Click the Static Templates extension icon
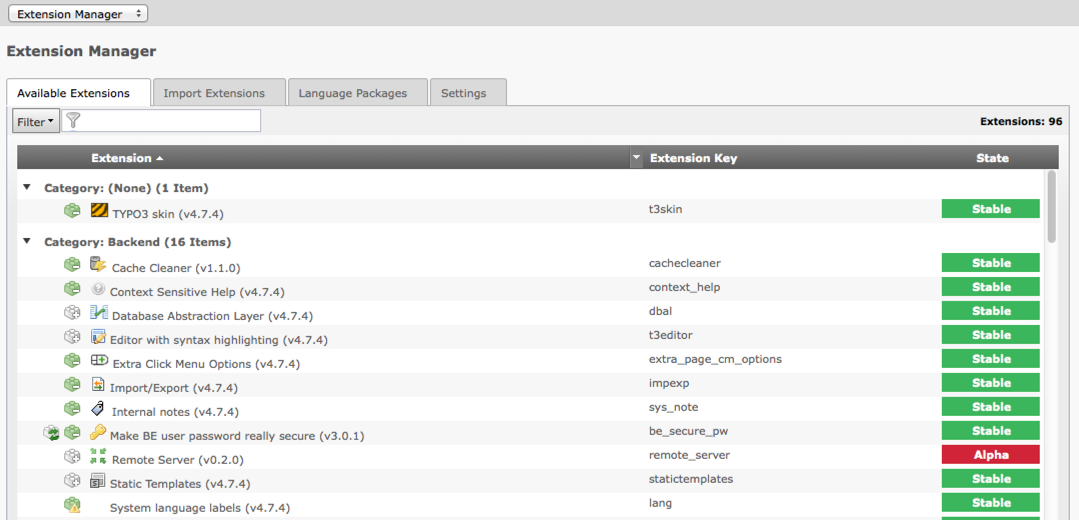Image resolution: width=1079 pixels, height=520 pixels. (98, 480)
